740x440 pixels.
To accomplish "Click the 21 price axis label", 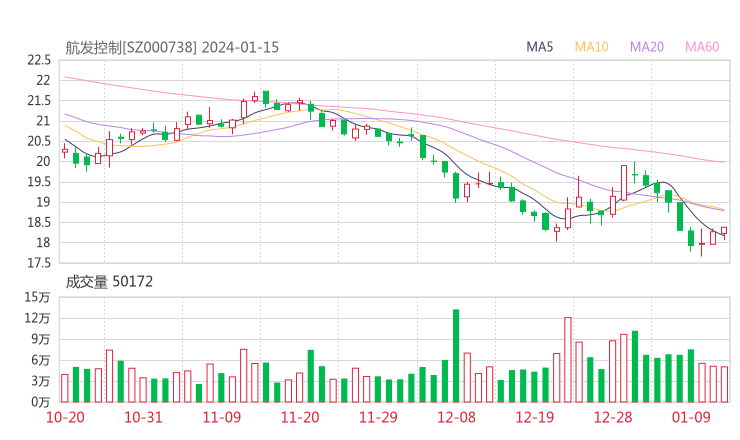I will click(43, 121).
